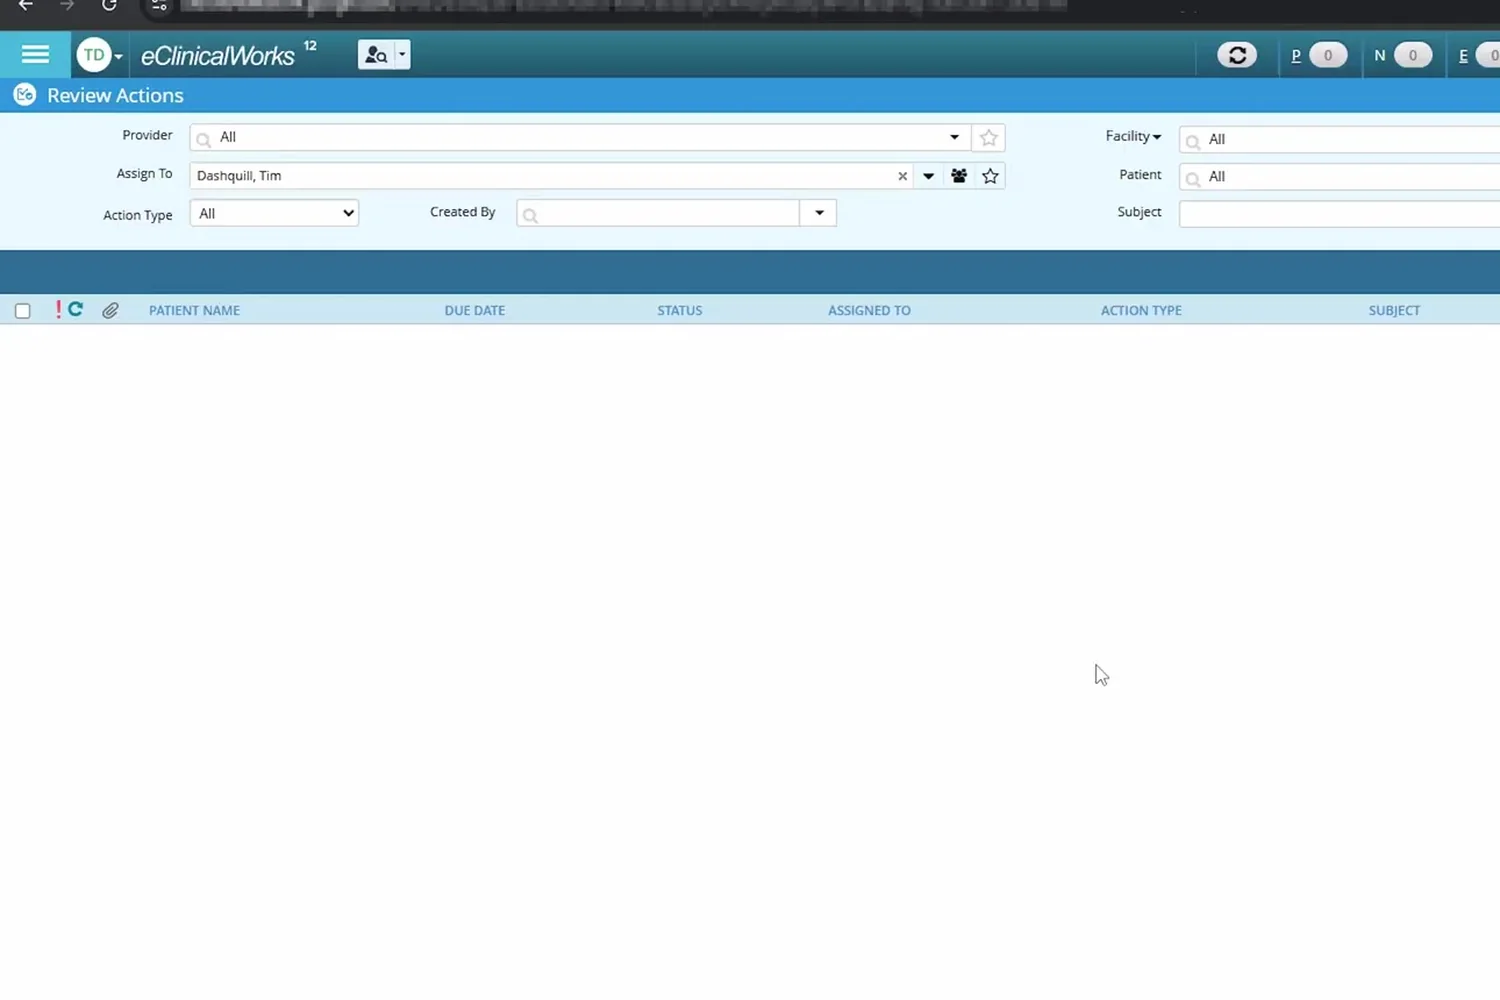Image resolution: width=1500 pixels, height=1000 pixels.
Task: Sort by the Subject column header
Action: coord(1394,311)
